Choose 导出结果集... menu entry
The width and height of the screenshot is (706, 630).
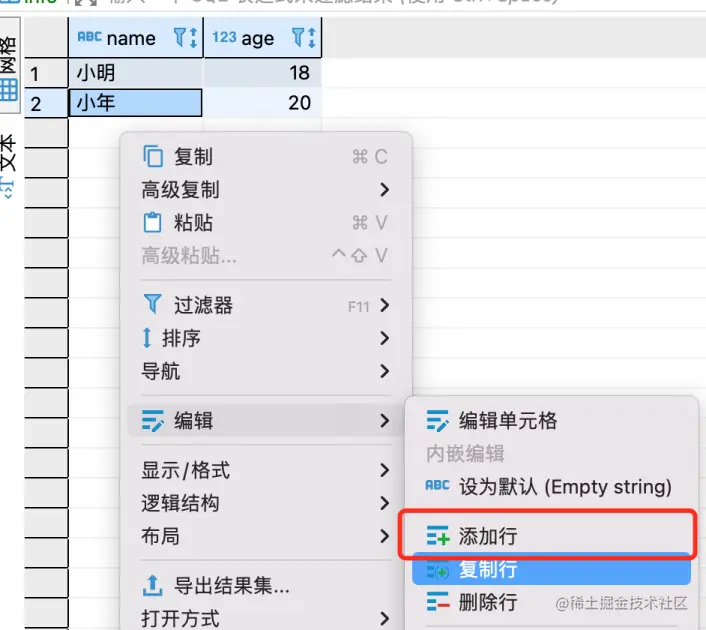point(266,585)
